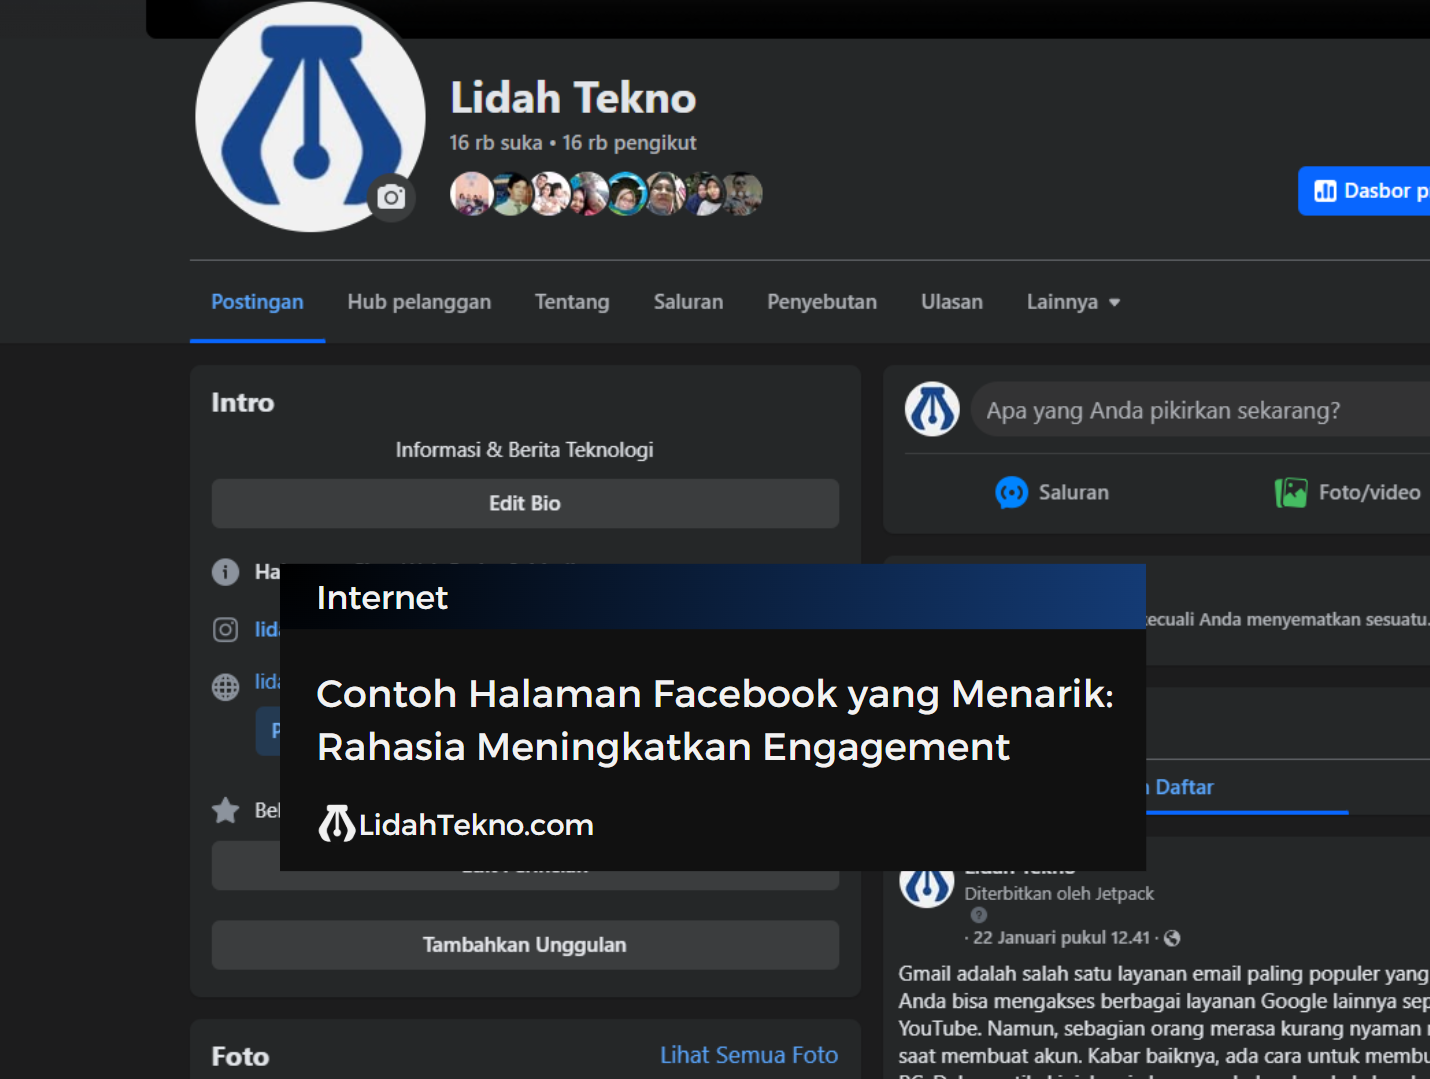Select the Daftar view tab
This screenshot has width=1430, height=1079.
(1184, 787)
